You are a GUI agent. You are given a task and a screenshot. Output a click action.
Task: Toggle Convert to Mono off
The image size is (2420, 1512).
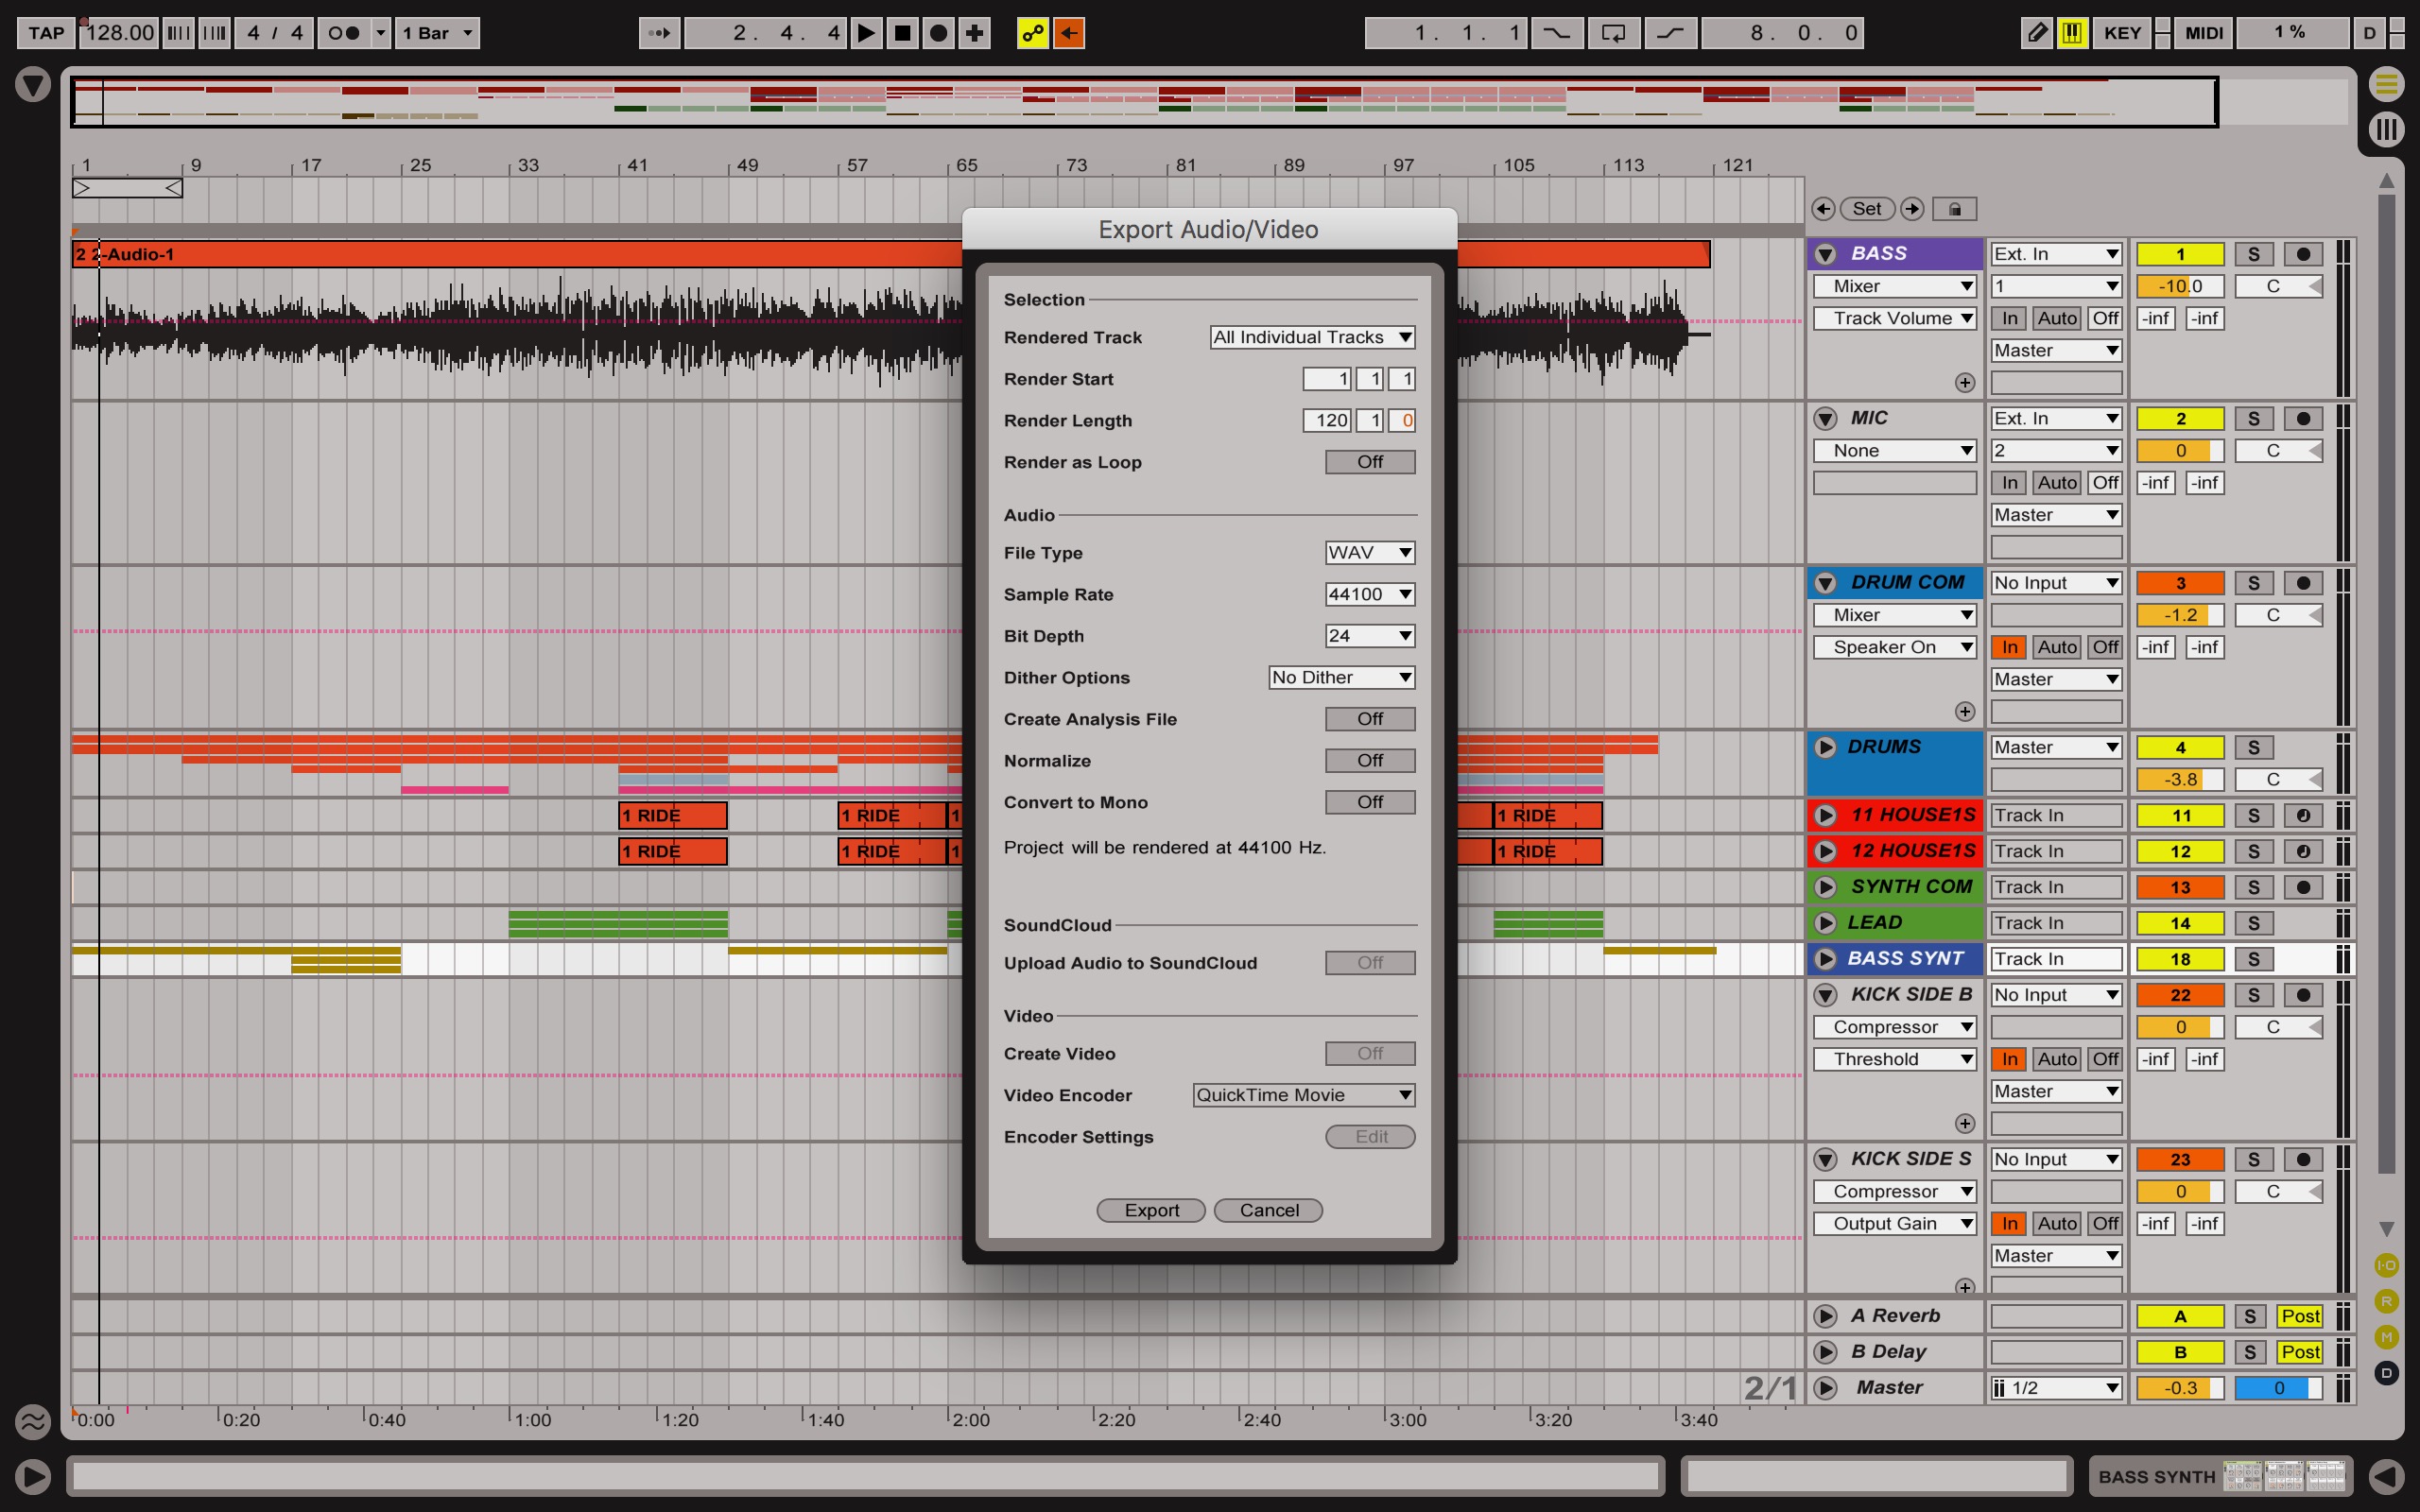[1370, 801]
